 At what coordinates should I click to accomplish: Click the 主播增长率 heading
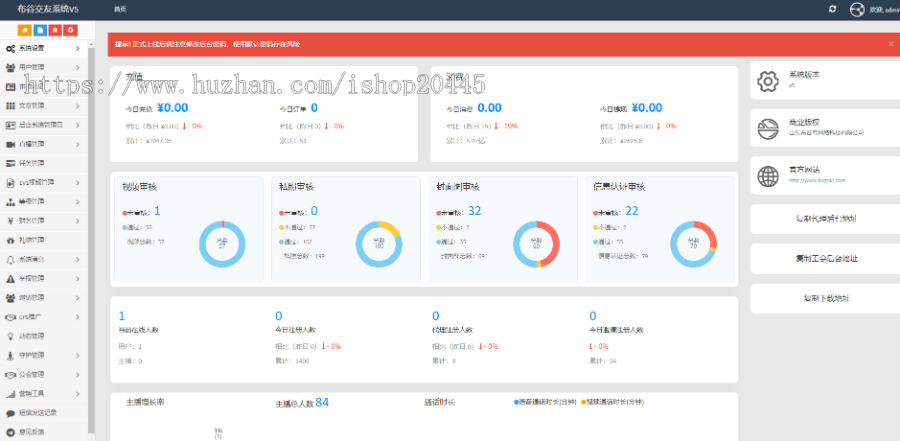click(145, 402)
